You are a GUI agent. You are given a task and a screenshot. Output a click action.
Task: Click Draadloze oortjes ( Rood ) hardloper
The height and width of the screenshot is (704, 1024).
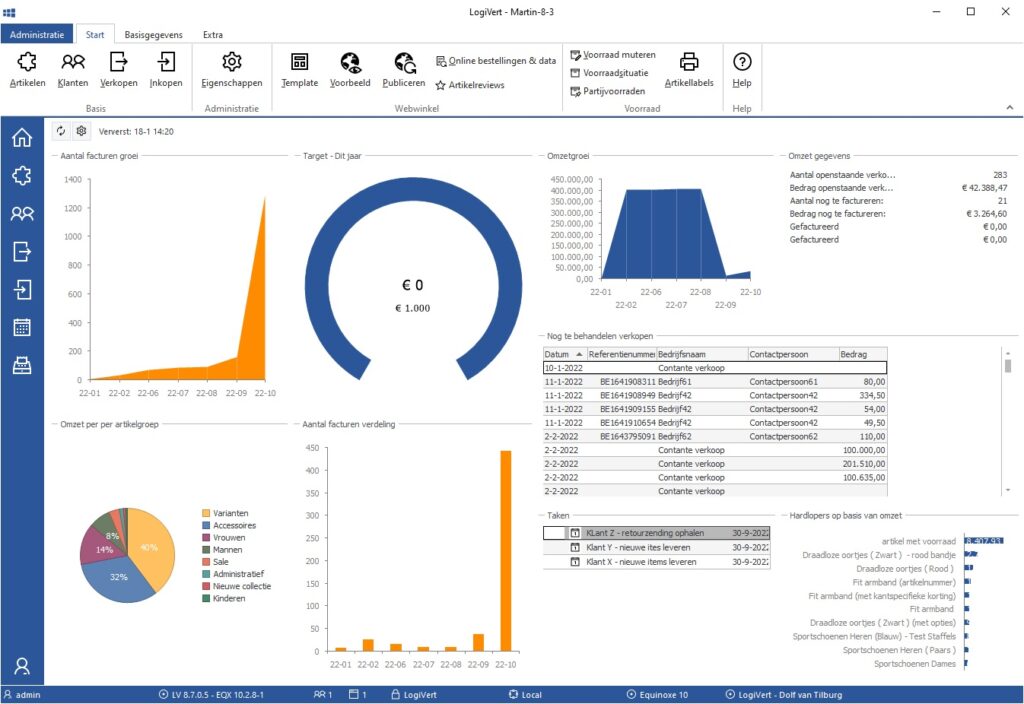[x=905, y=568]
